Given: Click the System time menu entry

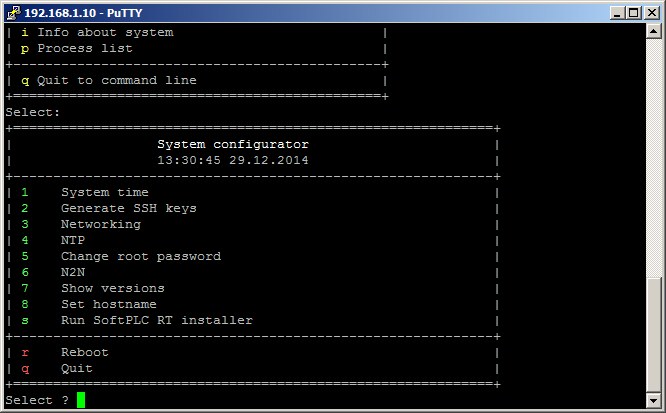Looking at the screenshot, I should (104, 192).
